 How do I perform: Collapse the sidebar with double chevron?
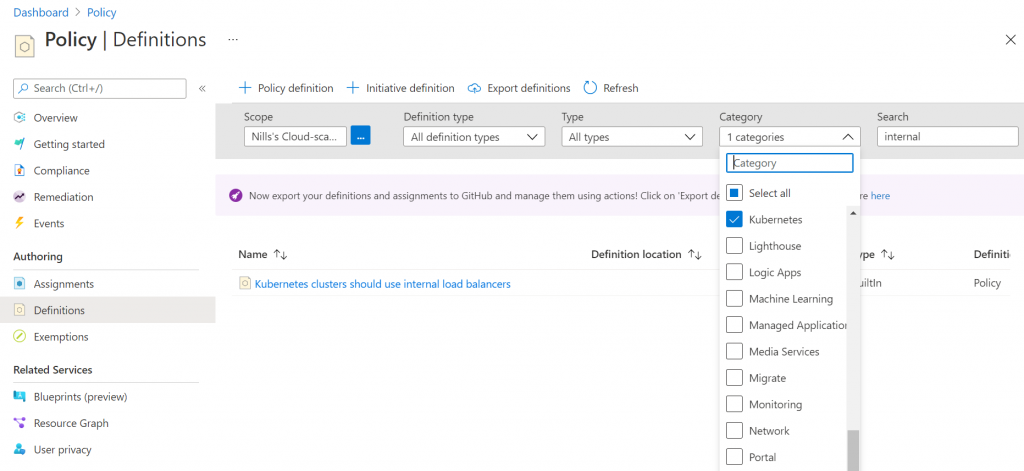click(202, 88)
